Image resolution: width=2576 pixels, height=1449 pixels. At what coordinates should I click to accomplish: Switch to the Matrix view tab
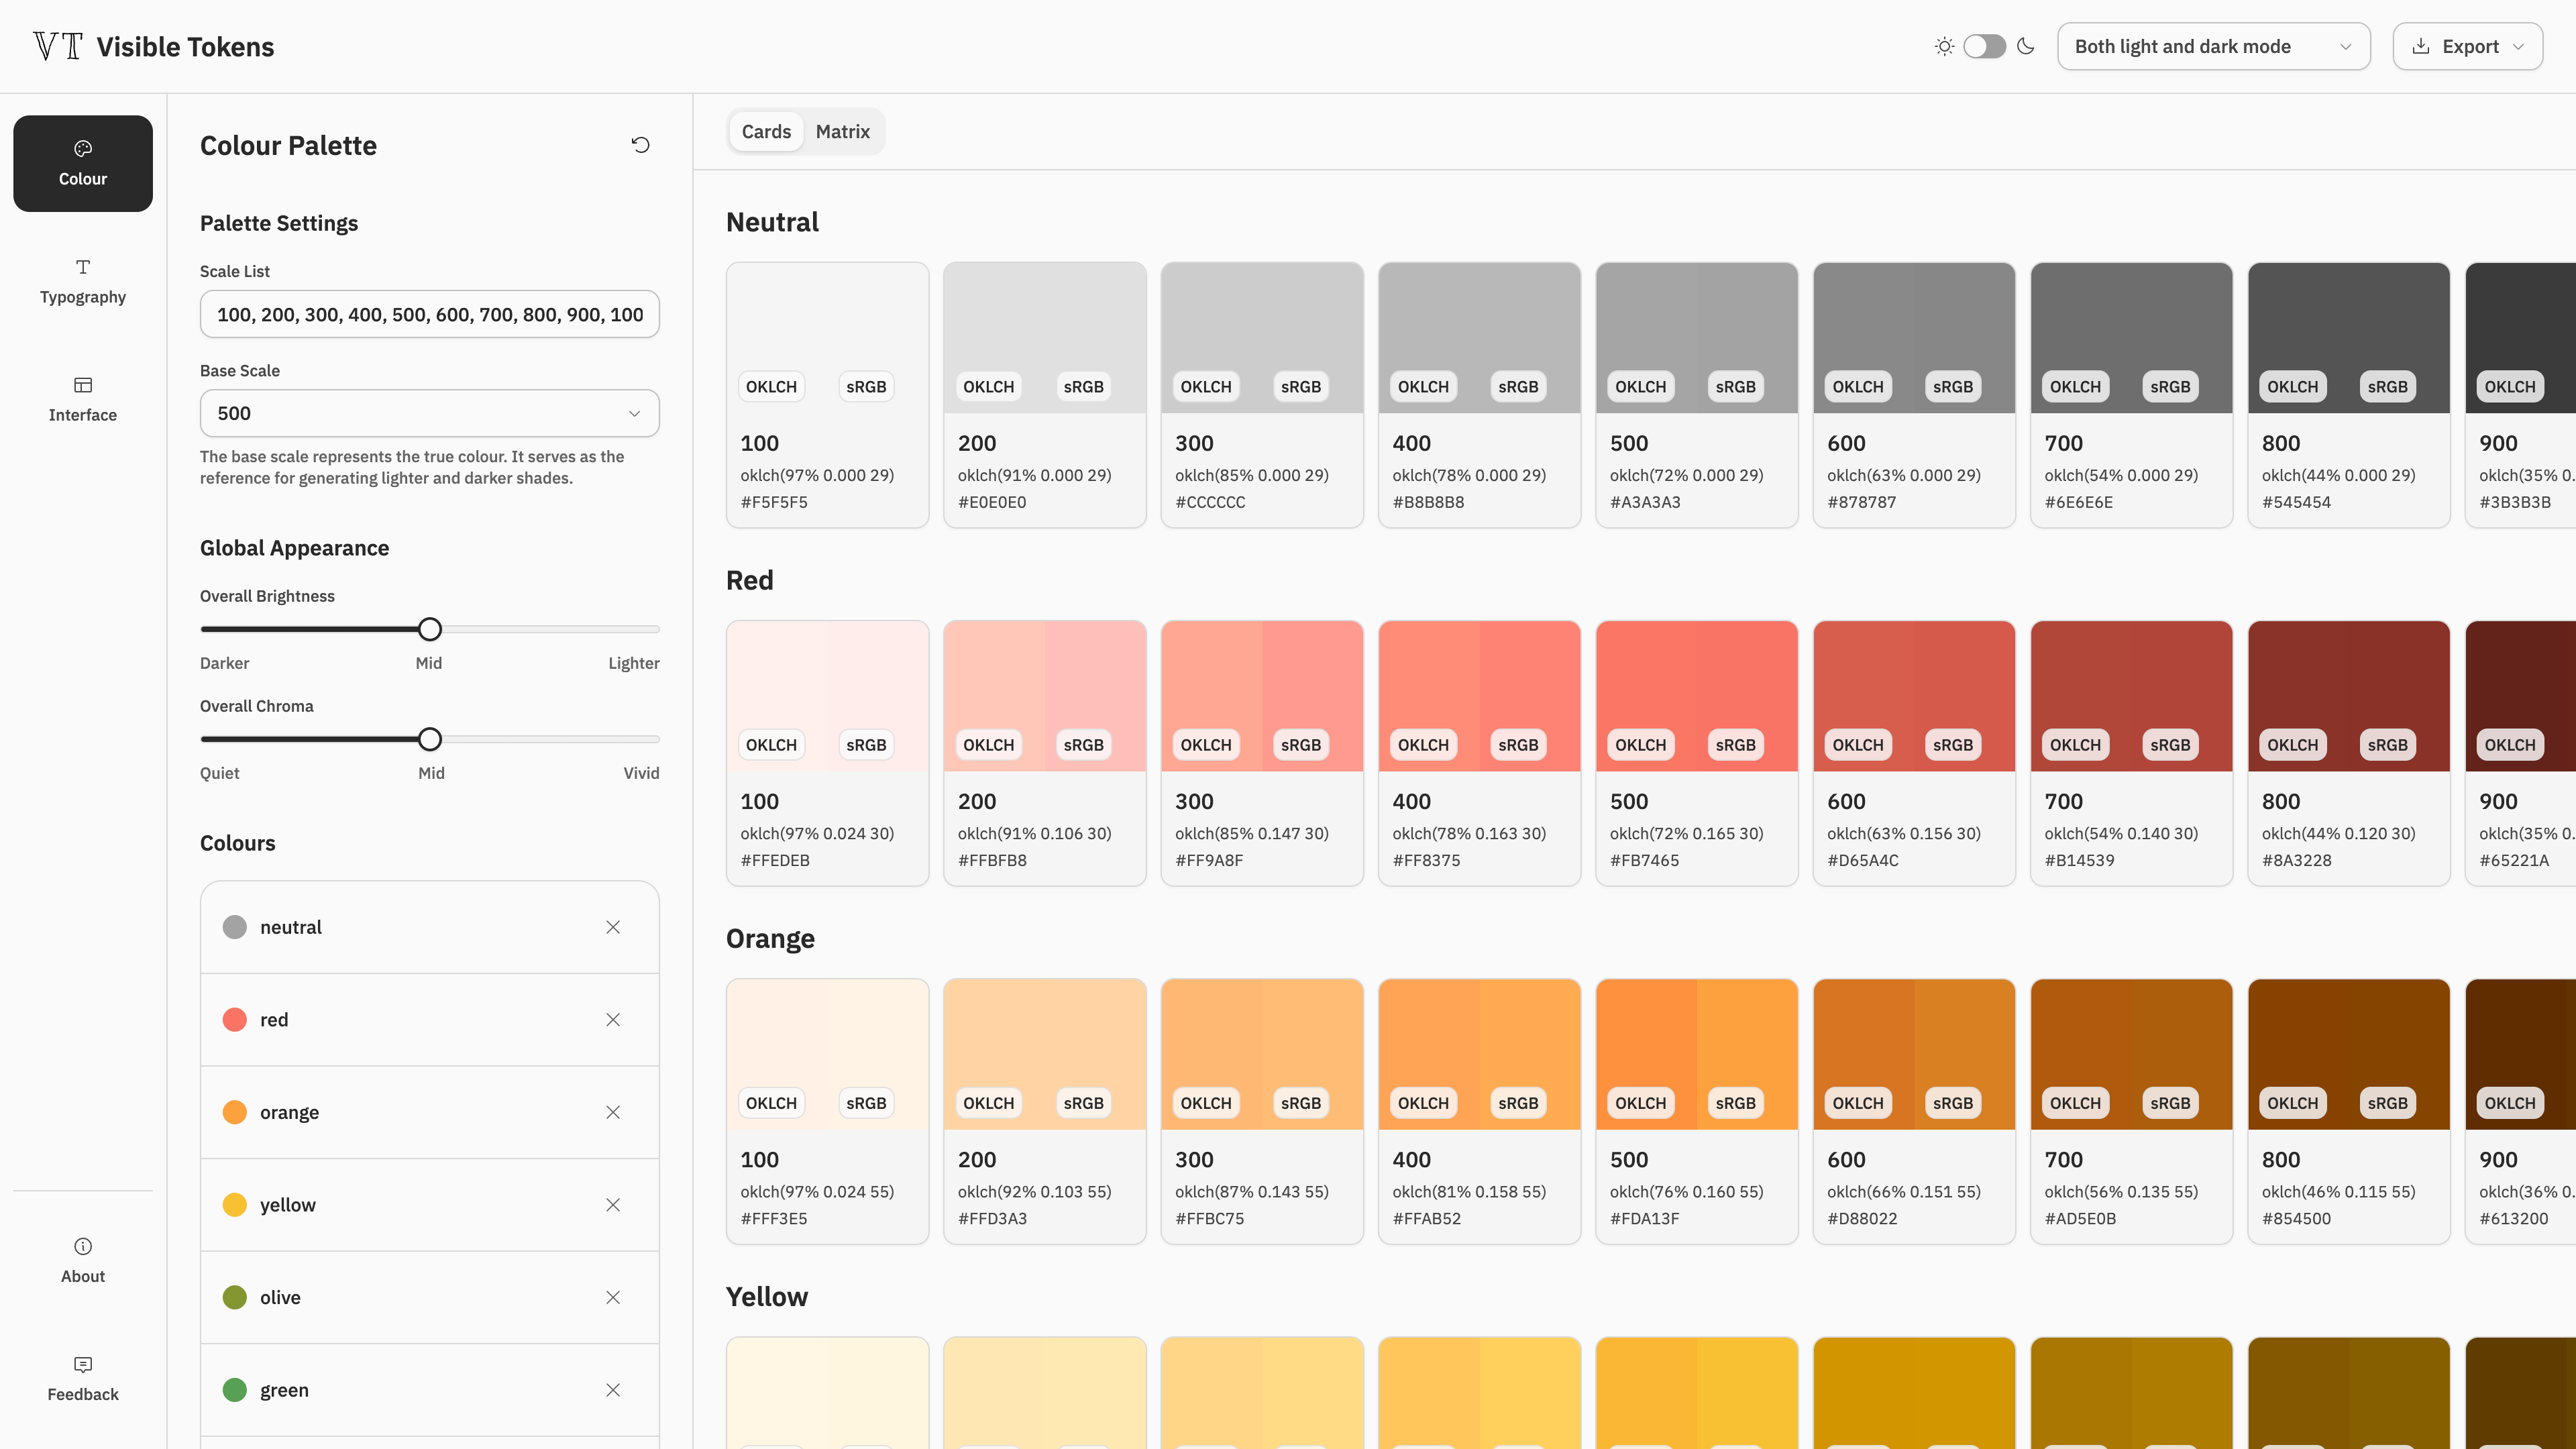pos(843,131)
